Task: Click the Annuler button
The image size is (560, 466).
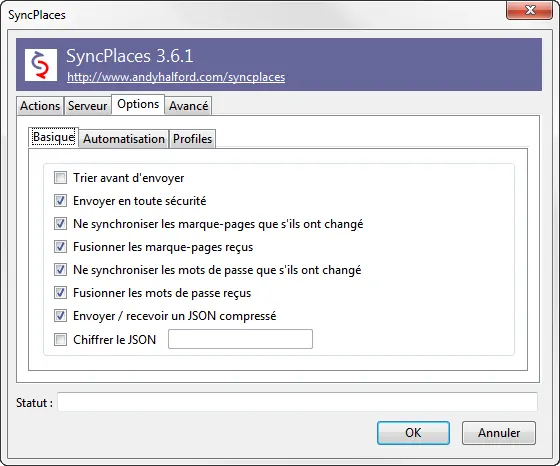Action: (x=499, y=433)
